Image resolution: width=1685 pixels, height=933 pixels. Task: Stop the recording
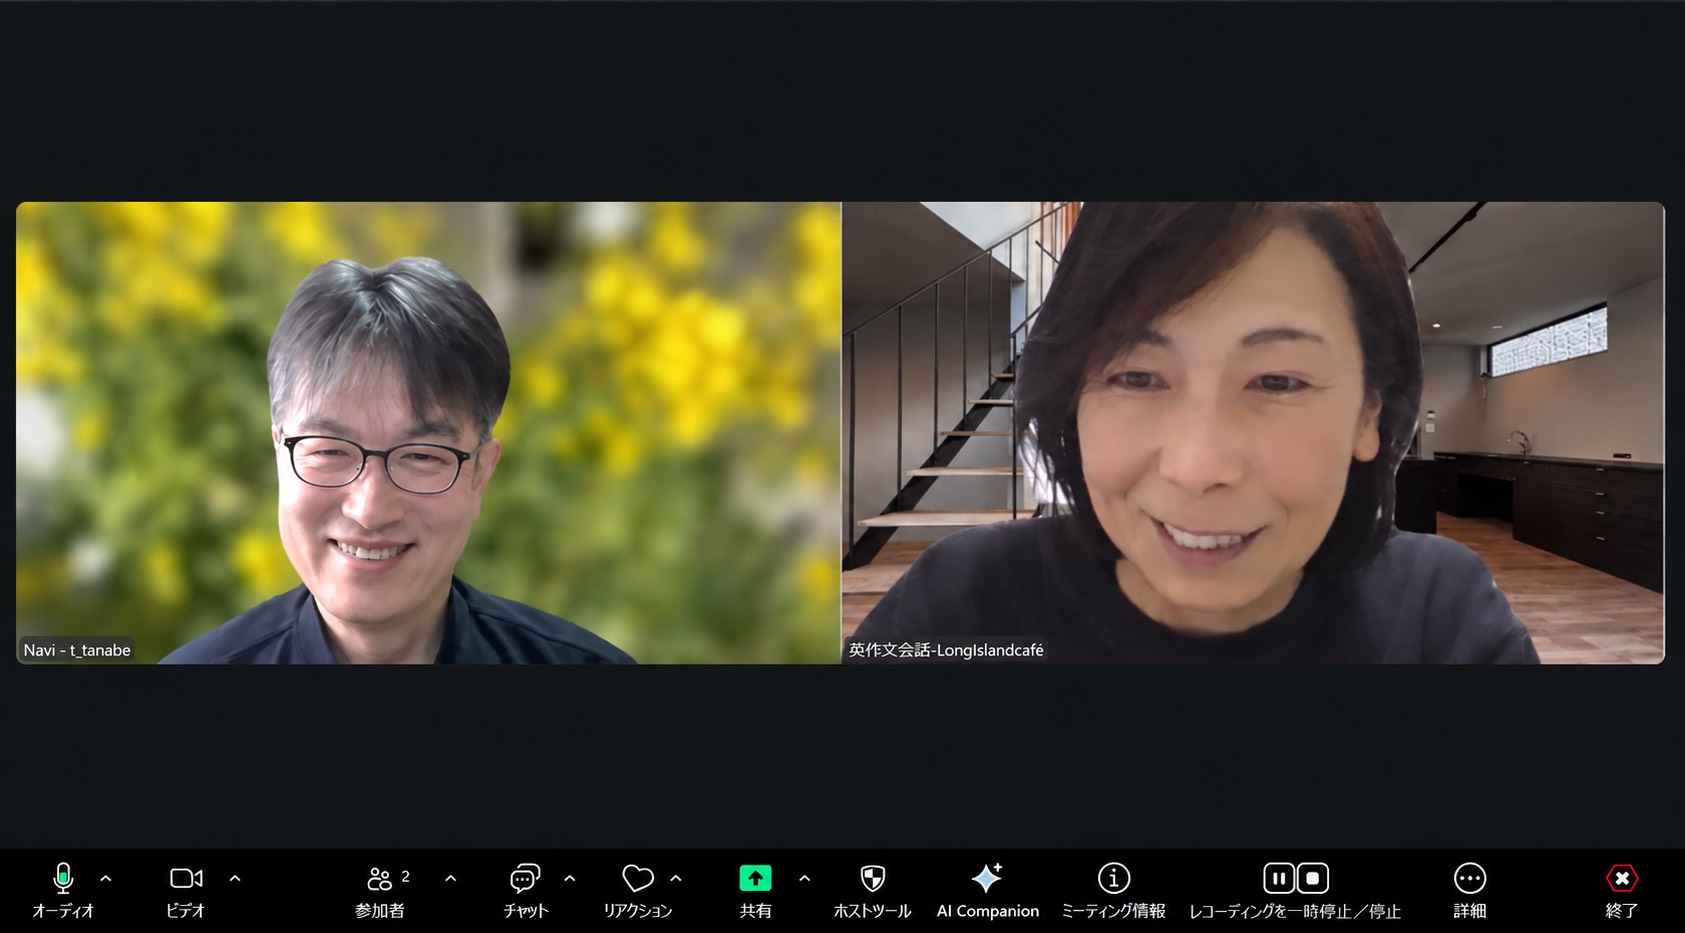[x=1313, y=878]
